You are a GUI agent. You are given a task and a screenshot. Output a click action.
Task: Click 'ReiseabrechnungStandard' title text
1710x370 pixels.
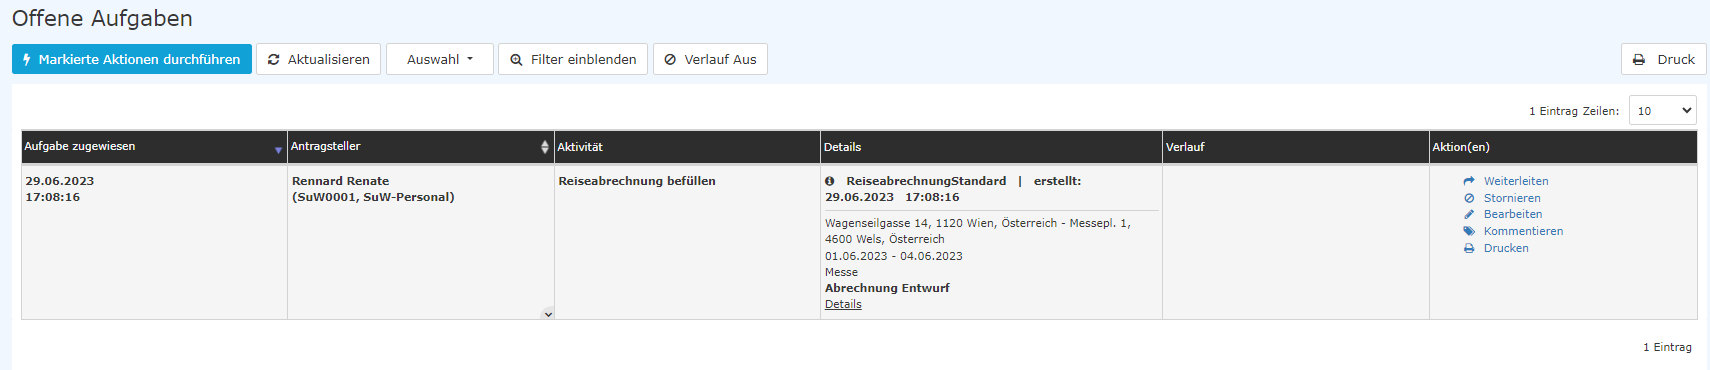point(926,181)
